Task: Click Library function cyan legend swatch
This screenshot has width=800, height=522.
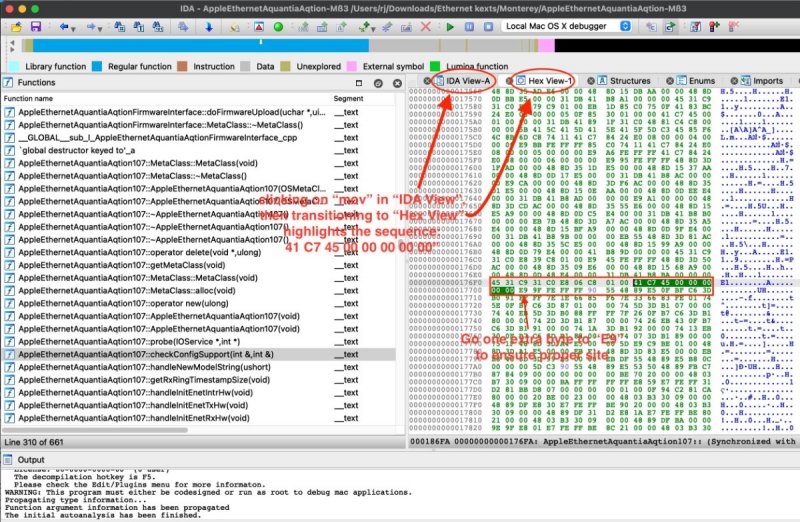Action: pyautogui.click(x=15, y=66)
